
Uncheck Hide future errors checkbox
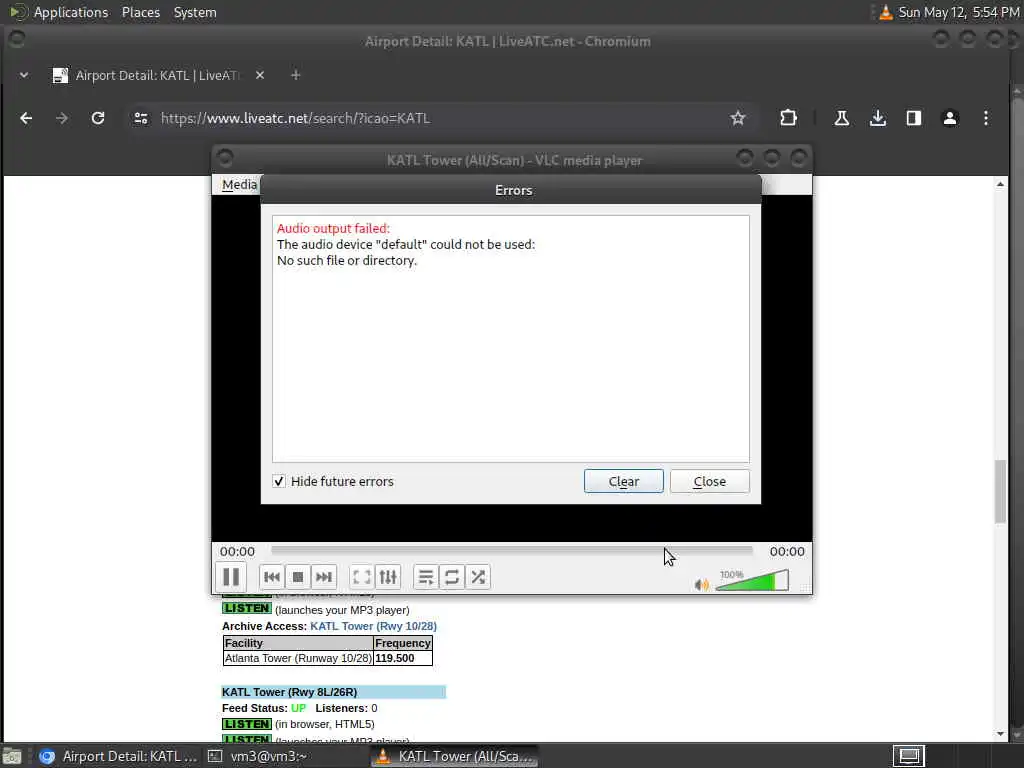[x=279, y=481]
